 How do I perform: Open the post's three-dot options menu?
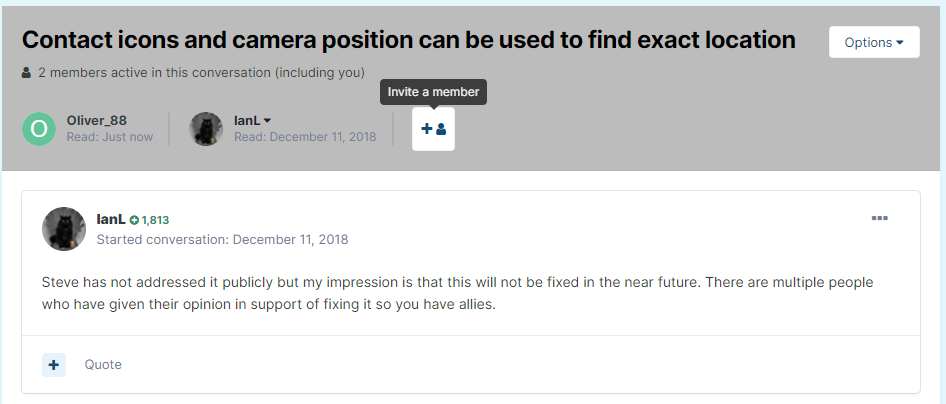[x=880, y=218]
